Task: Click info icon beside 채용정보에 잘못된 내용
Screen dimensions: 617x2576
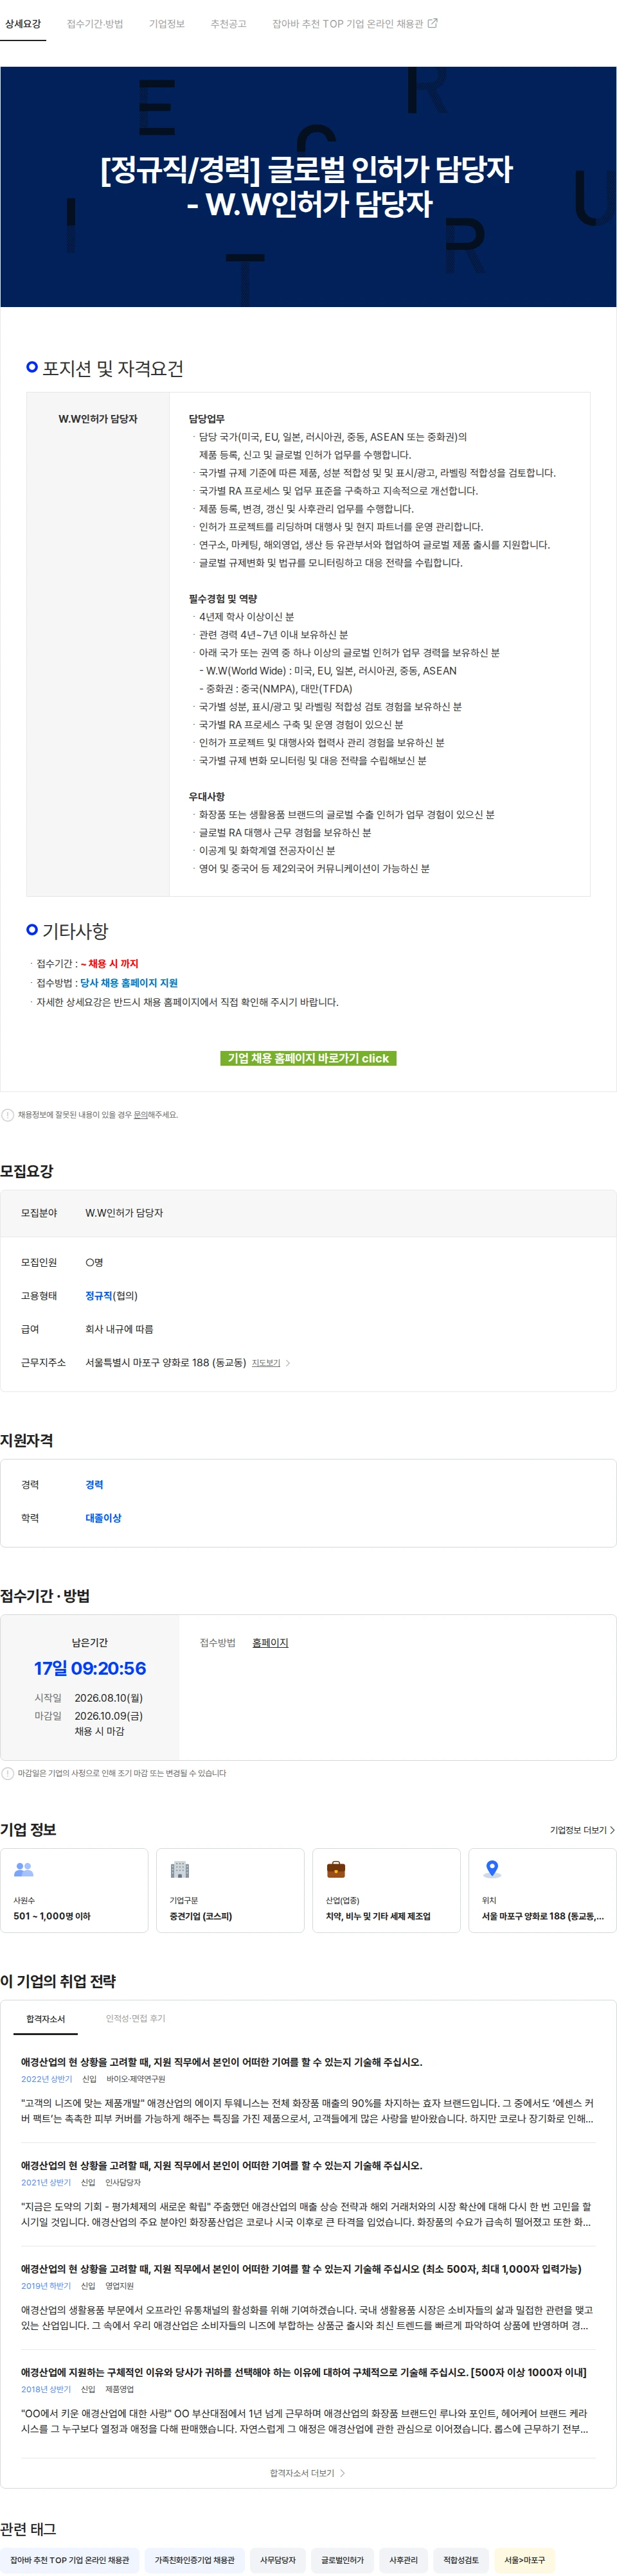Action: tap(8, 1115)
